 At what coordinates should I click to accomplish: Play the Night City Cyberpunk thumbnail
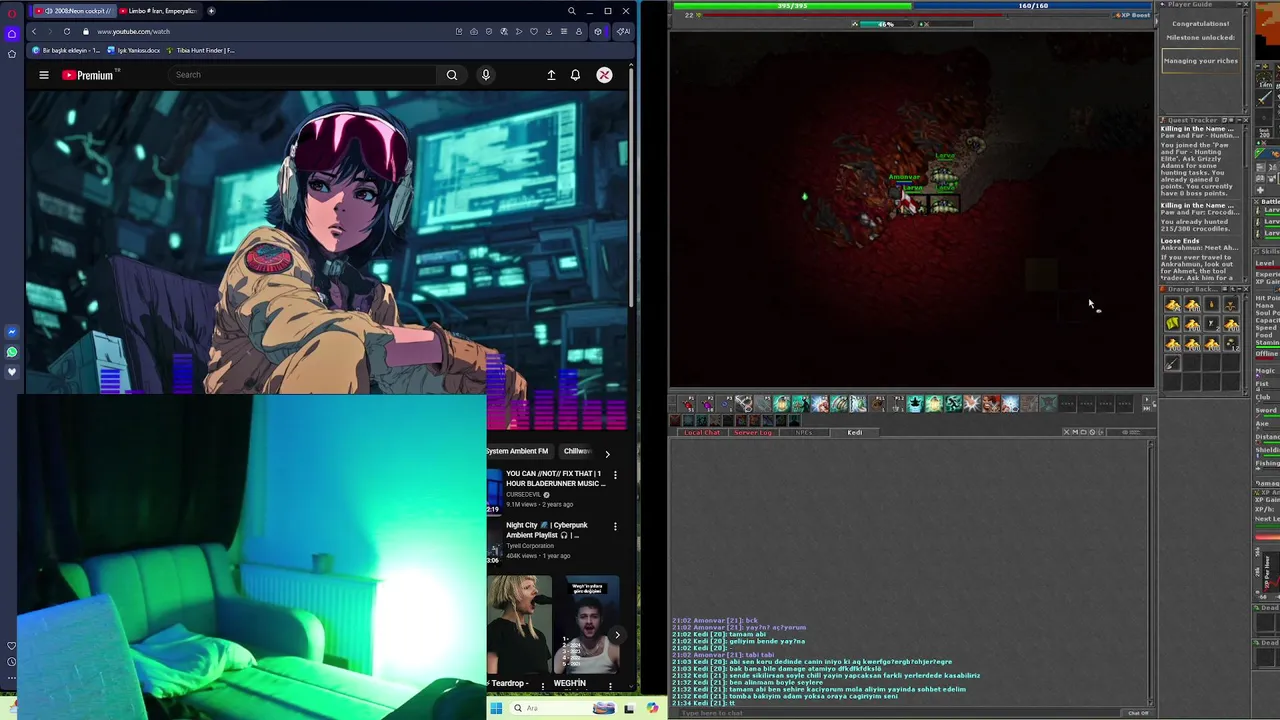(x=494, y=543)
